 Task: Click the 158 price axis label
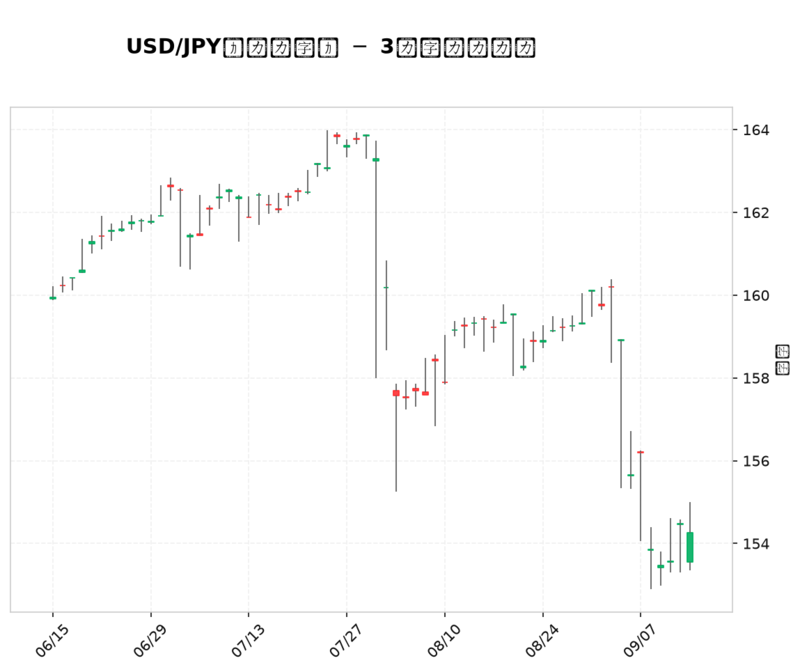click(756, 378)
